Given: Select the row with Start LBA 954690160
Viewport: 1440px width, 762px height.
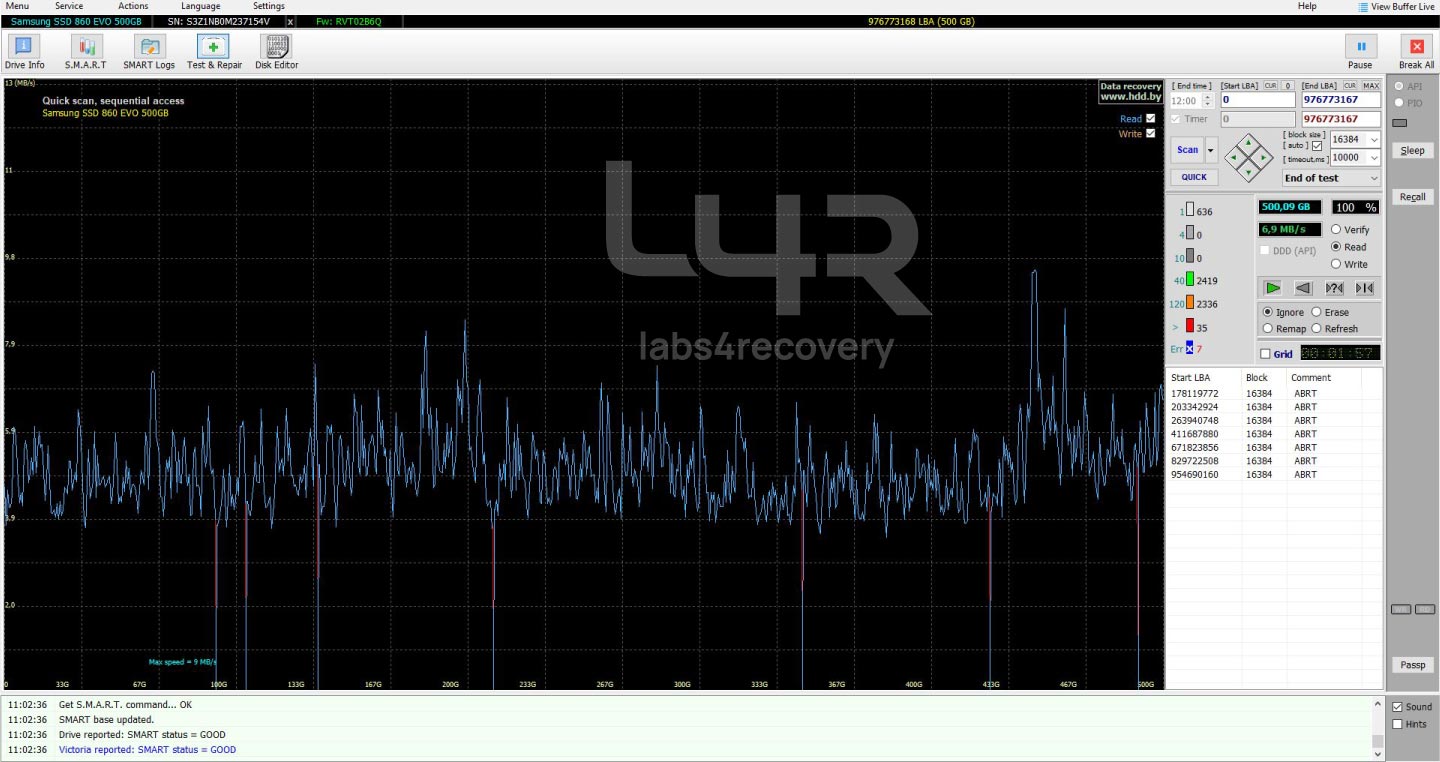Looking at the screenshot, I should click(1273, 475).
